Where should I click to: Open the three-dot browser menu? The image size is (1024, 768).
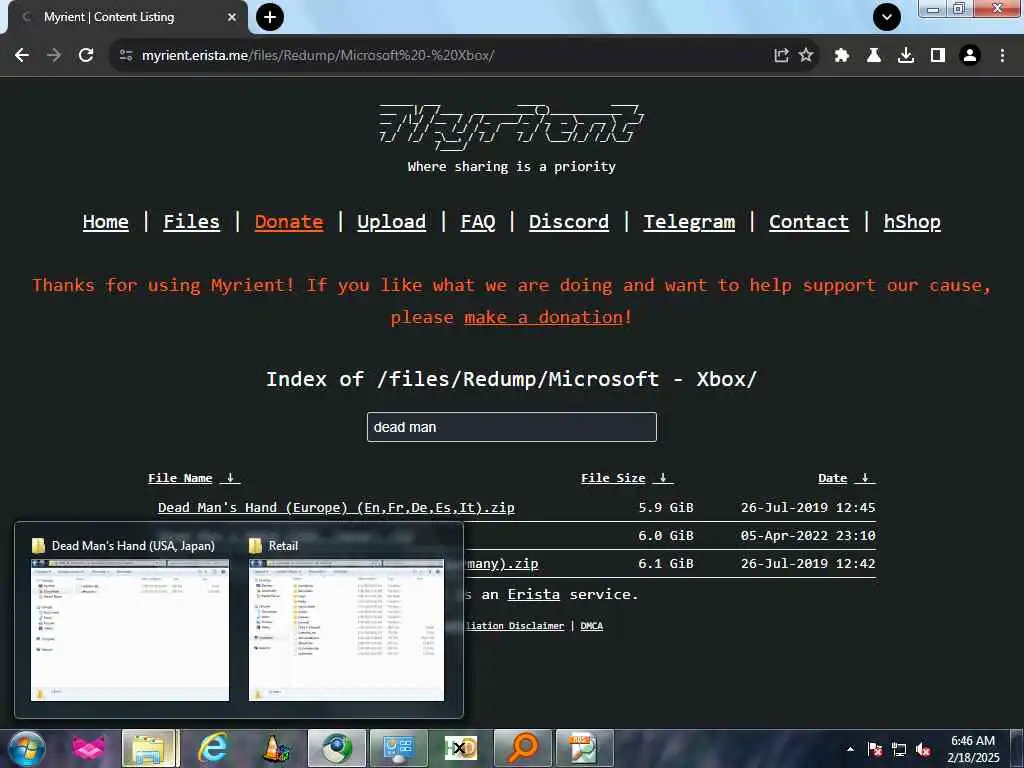point(1002,55)
